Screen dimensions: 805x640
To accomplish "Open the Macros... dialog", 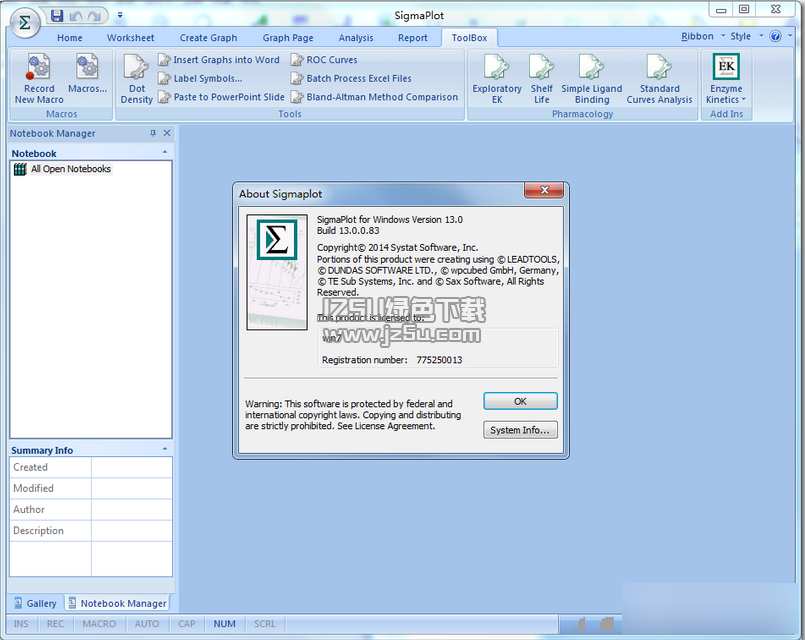I will [x=87, y=74].
